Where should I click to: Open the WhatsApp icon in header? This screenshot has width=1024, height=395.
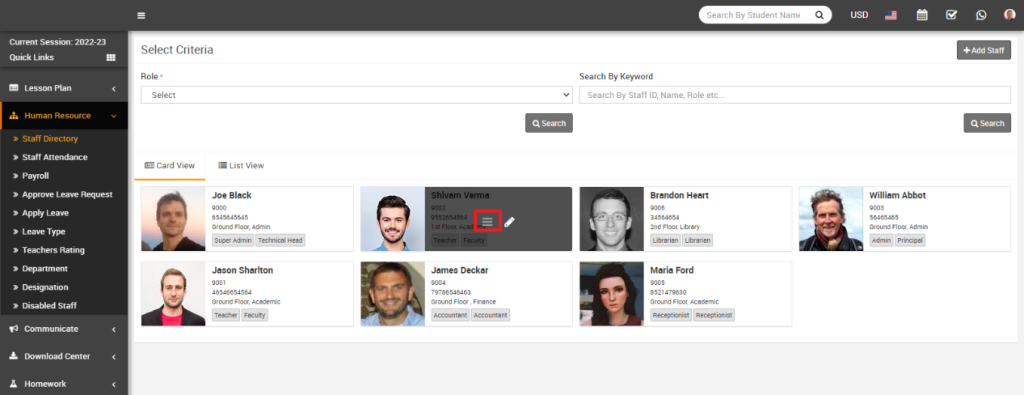(x=981, y=15)
